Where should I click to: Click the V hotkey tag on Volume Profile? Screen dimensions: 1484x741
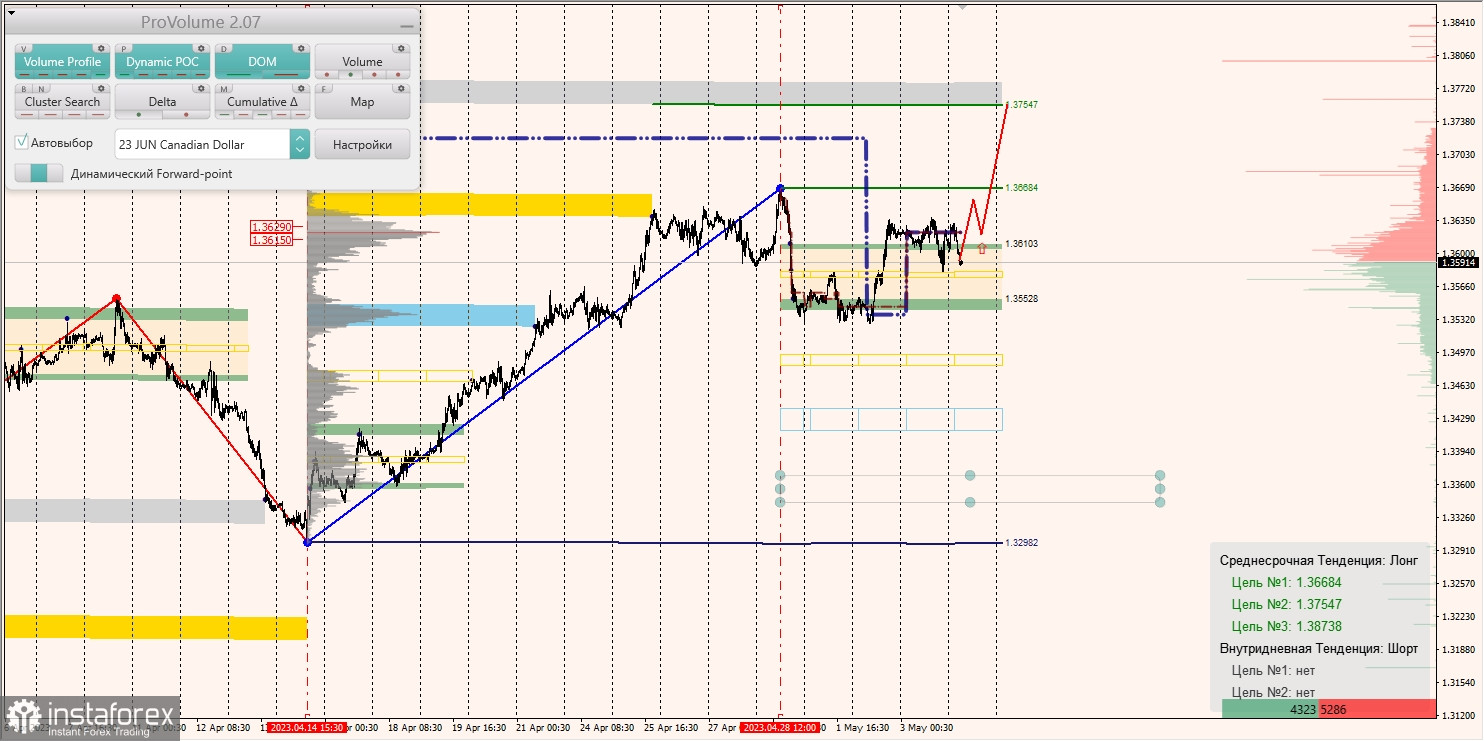24,48
